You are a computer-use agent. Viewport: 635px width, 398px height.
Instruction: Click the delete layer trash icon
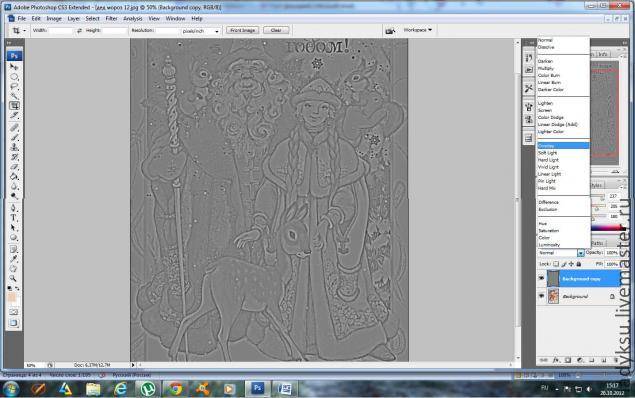point(616,360)
